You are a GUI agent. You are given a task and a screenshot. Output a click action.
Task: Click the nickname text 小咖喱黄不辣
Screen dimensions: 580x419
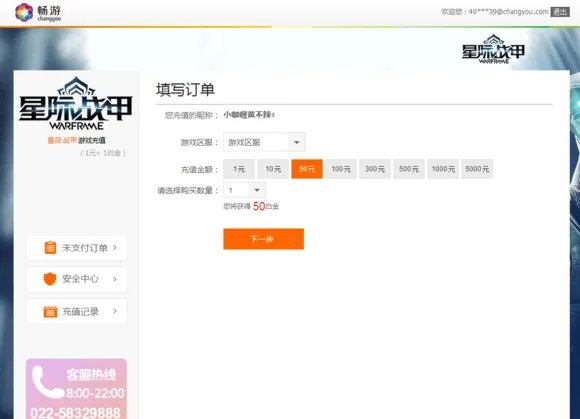(249, 115)
